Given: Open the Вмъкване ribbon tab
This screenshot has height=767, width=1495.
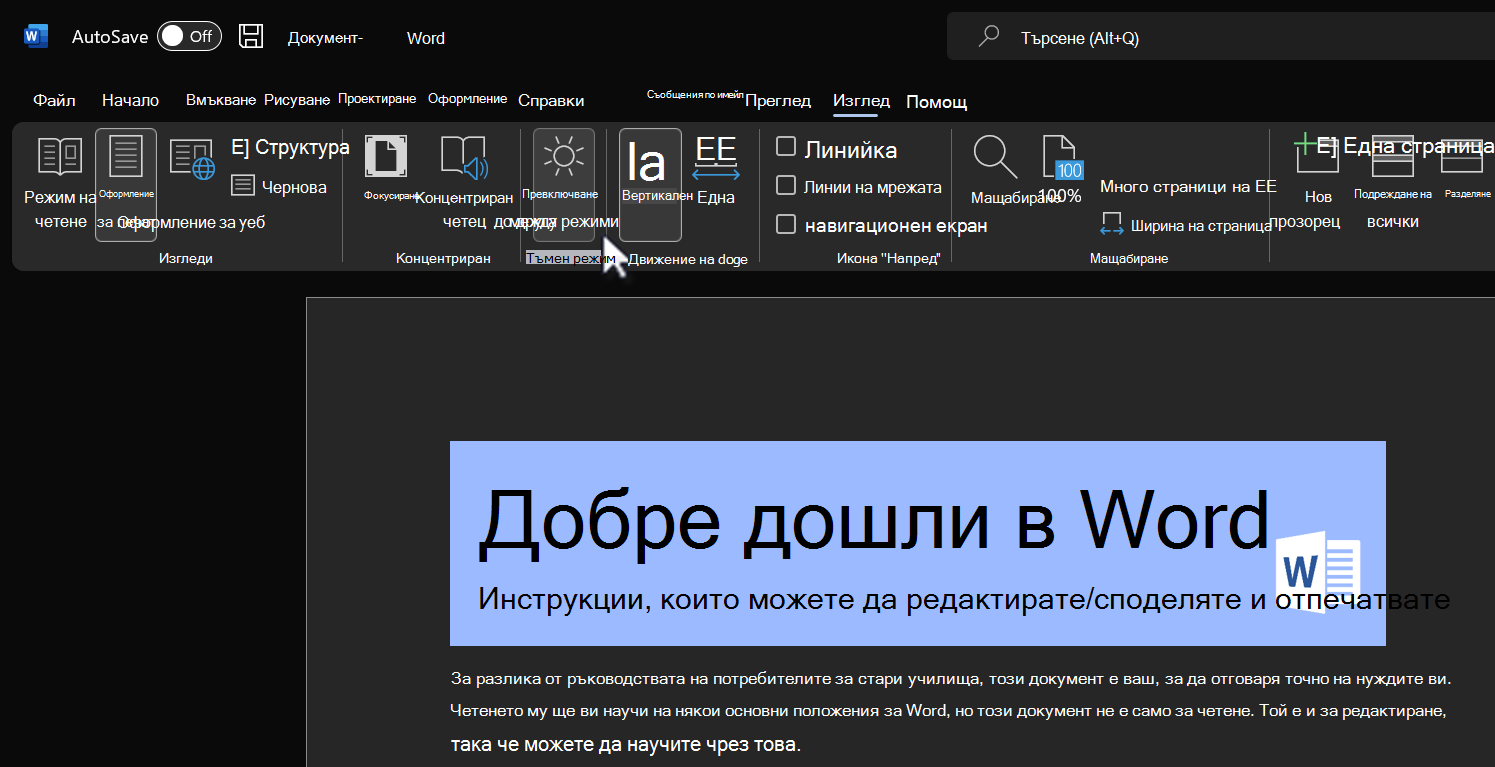Looking at the screenshot, I should click(221, 100).
